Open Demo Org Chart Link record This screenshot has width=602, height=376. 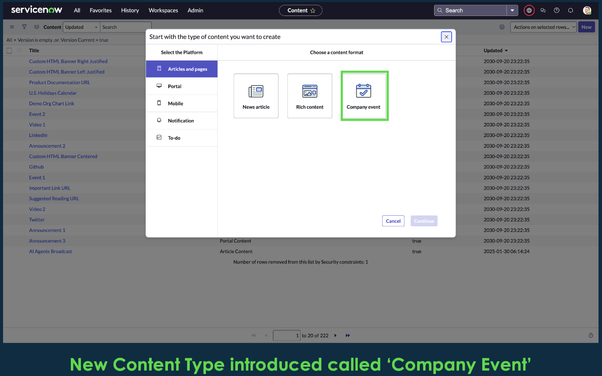point(51,103)
